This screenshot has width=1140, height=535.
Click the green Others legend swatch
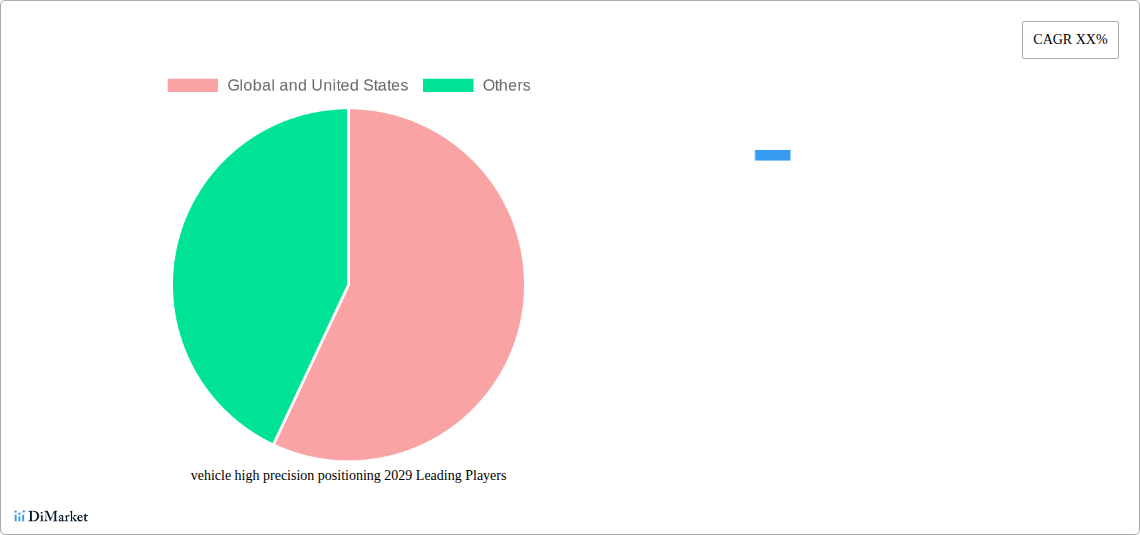click(448, 85)
